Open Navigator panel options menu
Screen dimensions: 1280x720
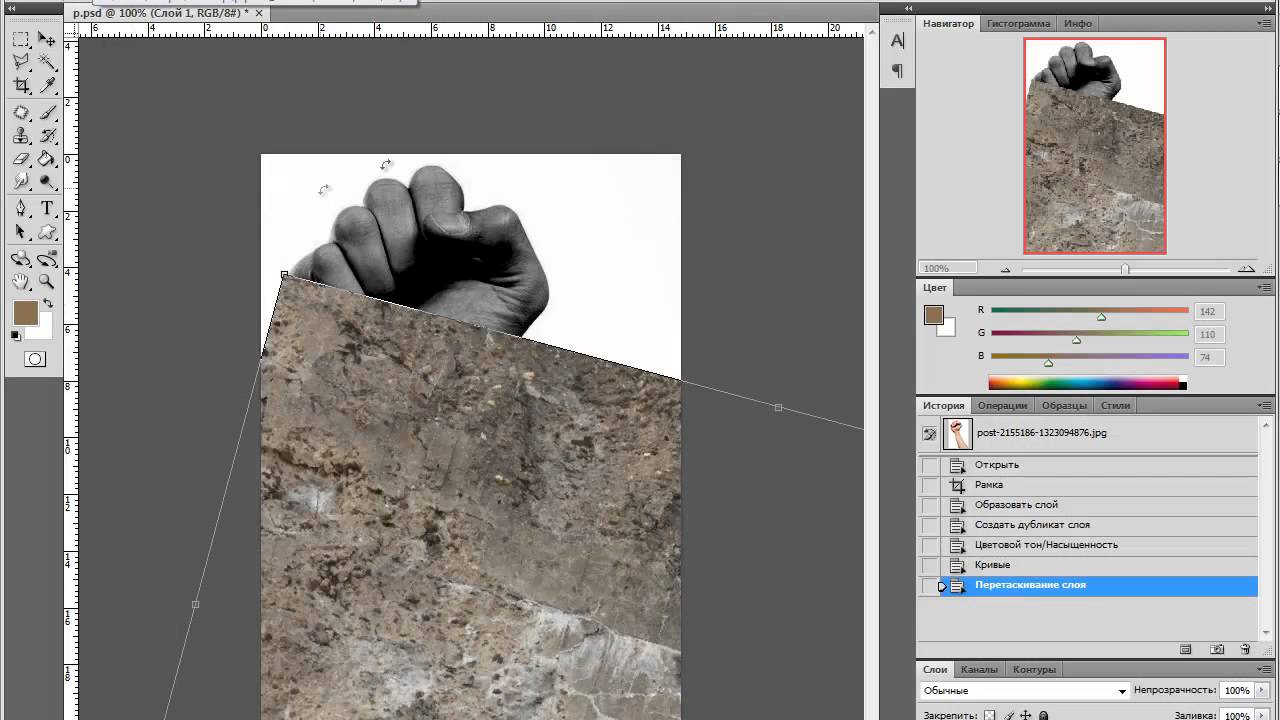click(x=1266, y=23)
